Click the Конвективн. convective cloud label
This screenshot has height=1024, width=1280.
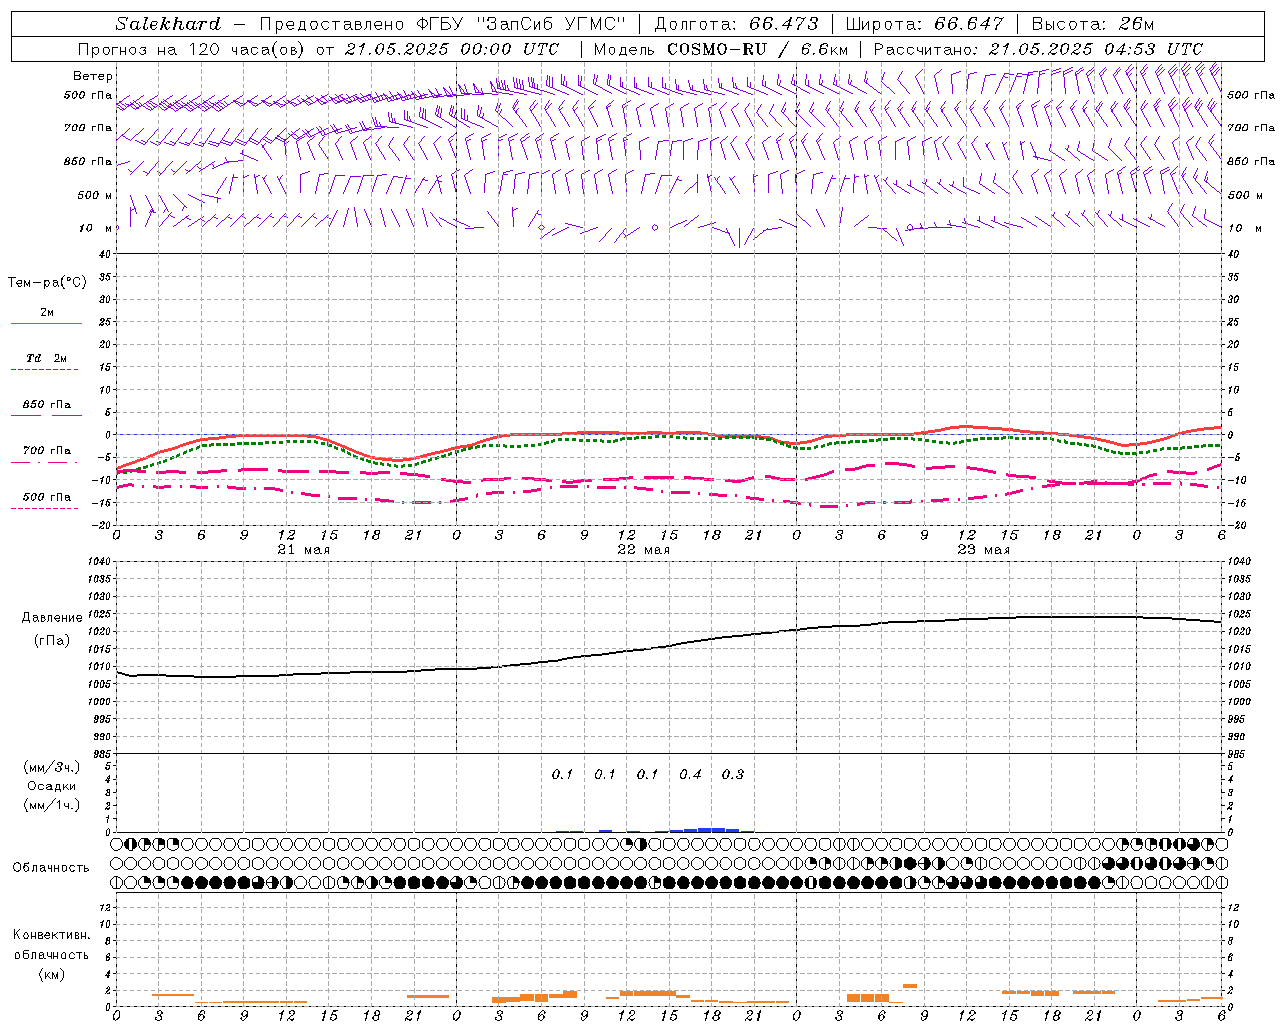tap(52, 935)
